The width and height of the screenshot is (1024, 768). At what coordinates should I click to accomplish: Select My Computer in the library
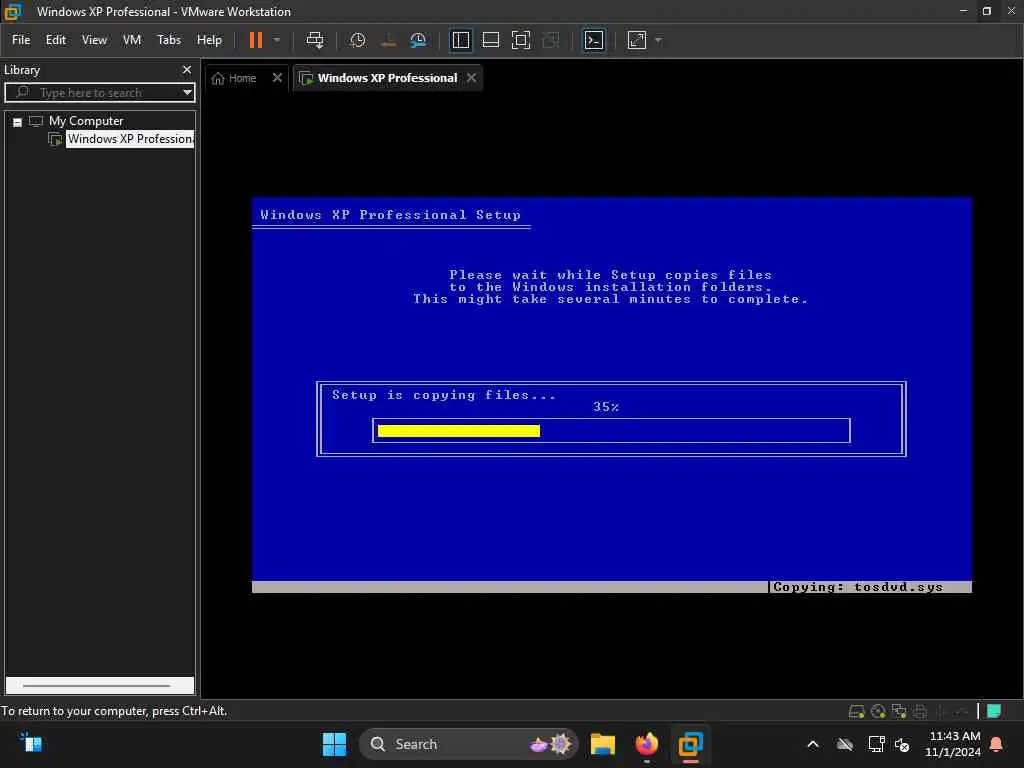coord(86,121)
